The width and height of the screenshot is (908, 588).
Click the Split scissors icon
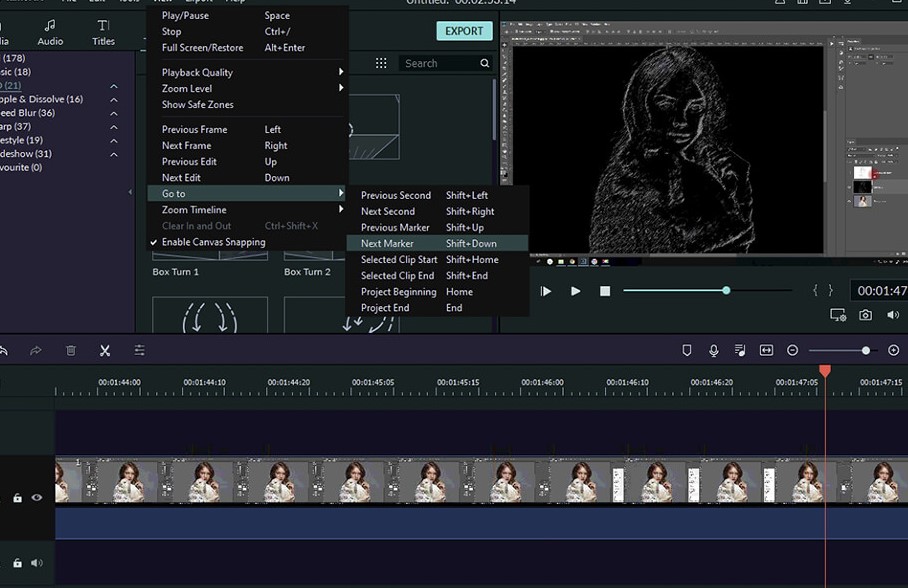point(105,350)
